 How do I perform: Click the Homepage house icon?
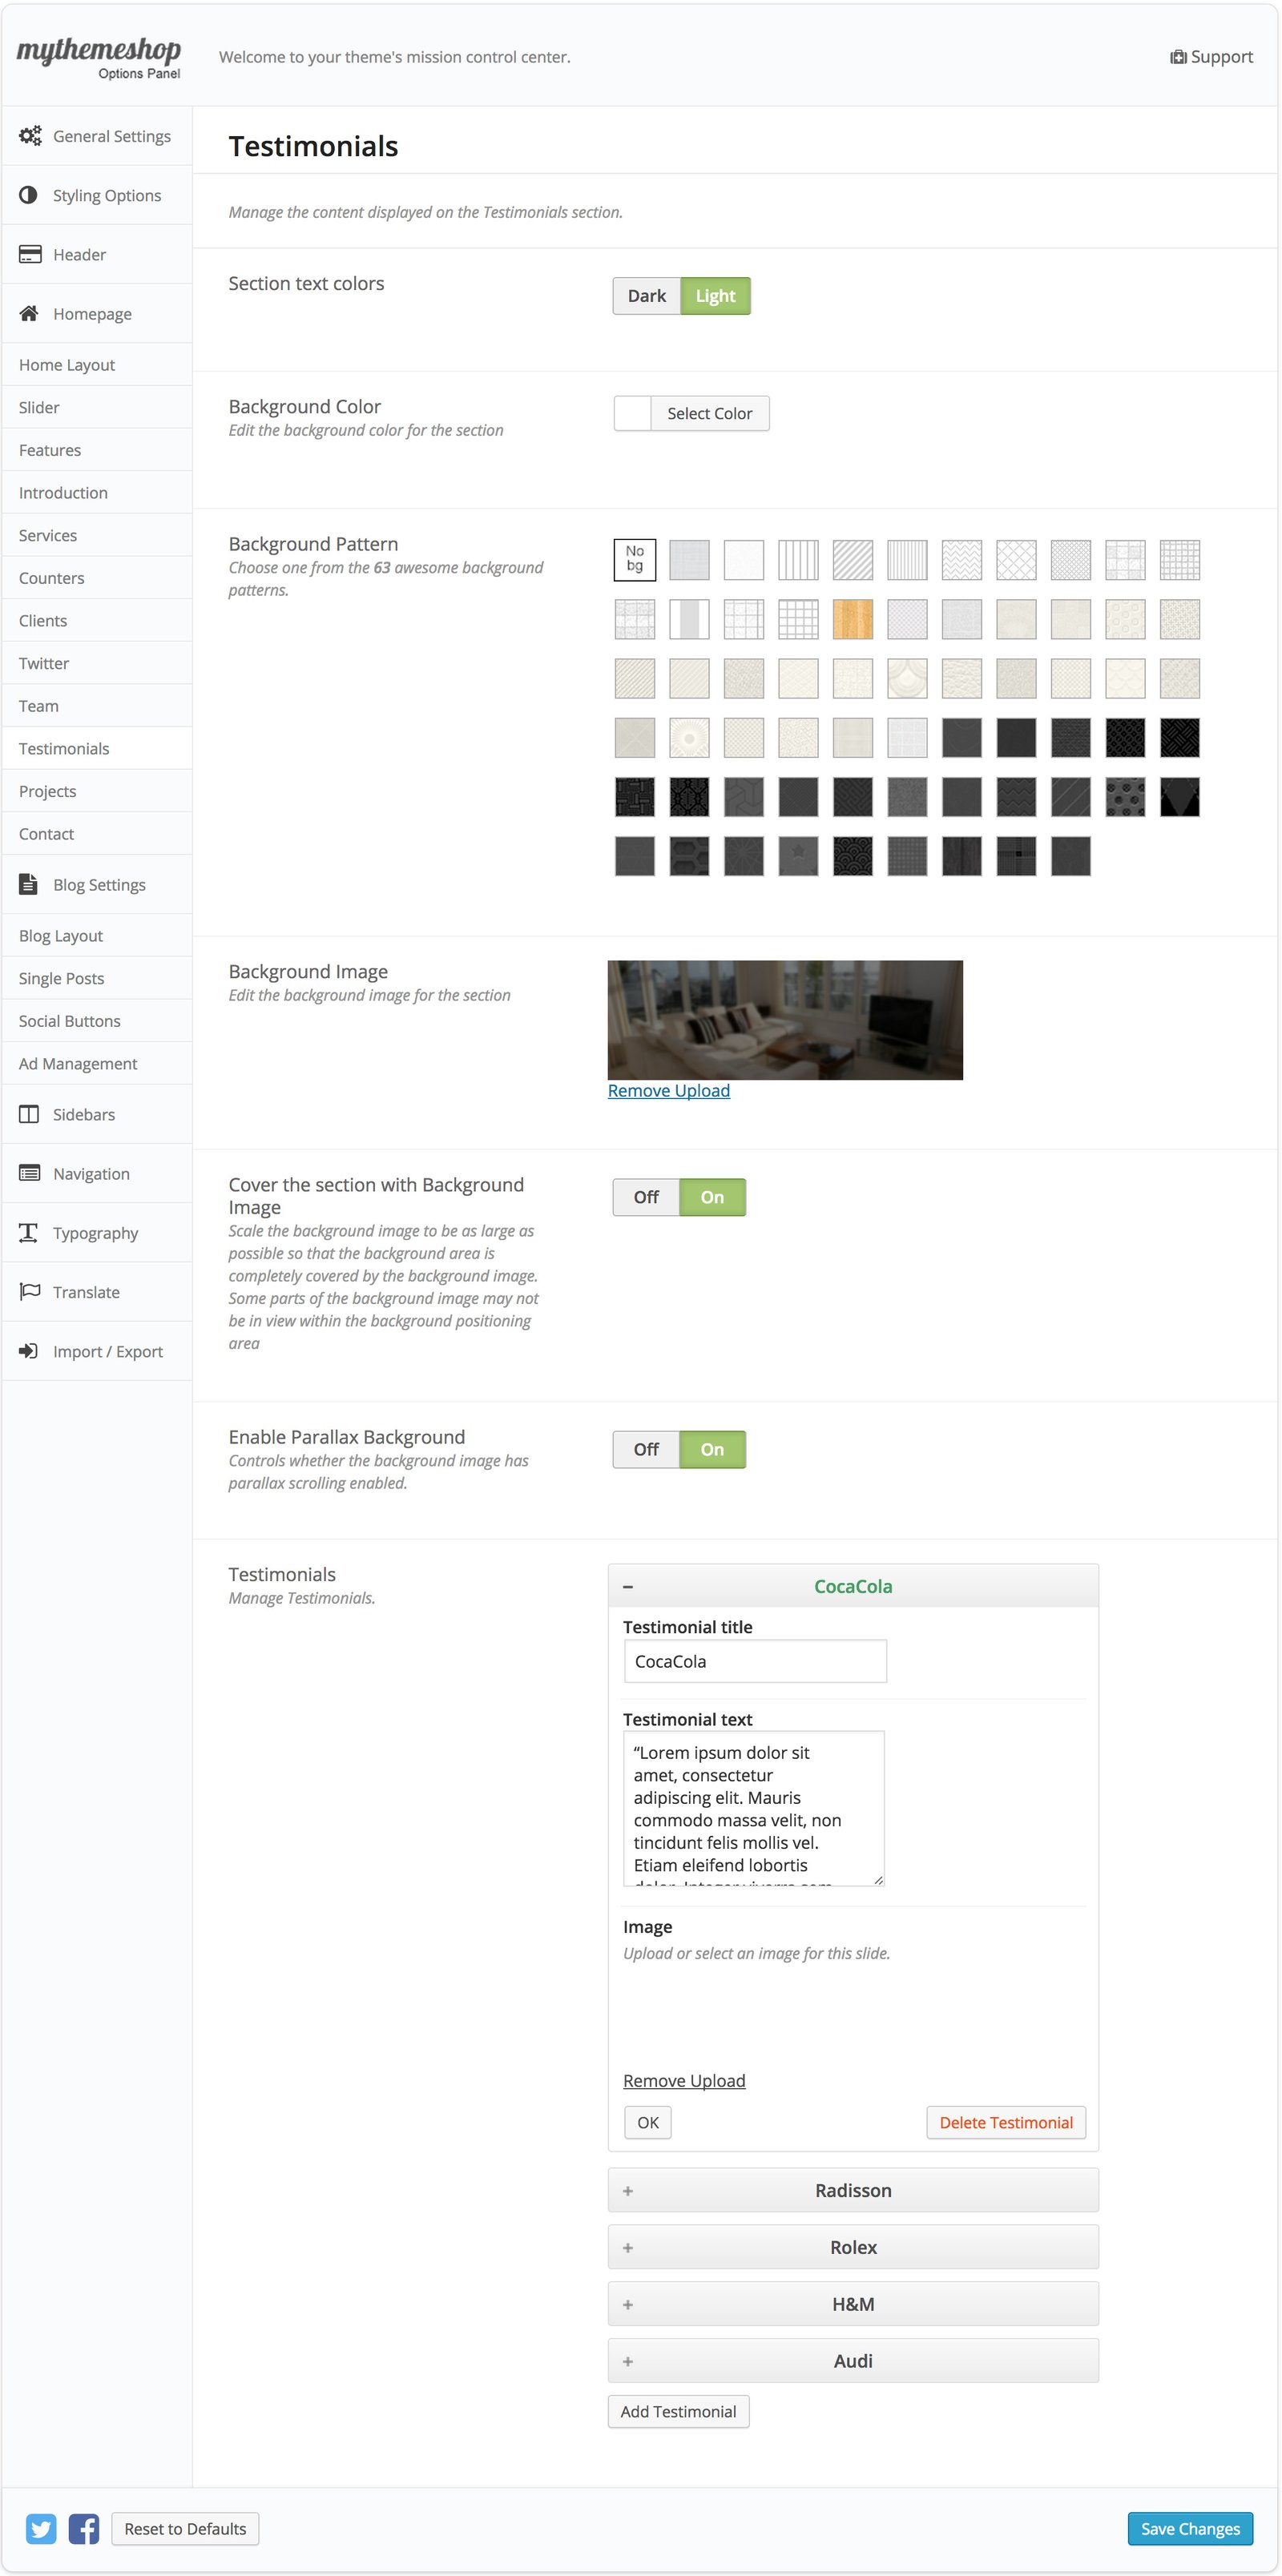coord(29,314)
